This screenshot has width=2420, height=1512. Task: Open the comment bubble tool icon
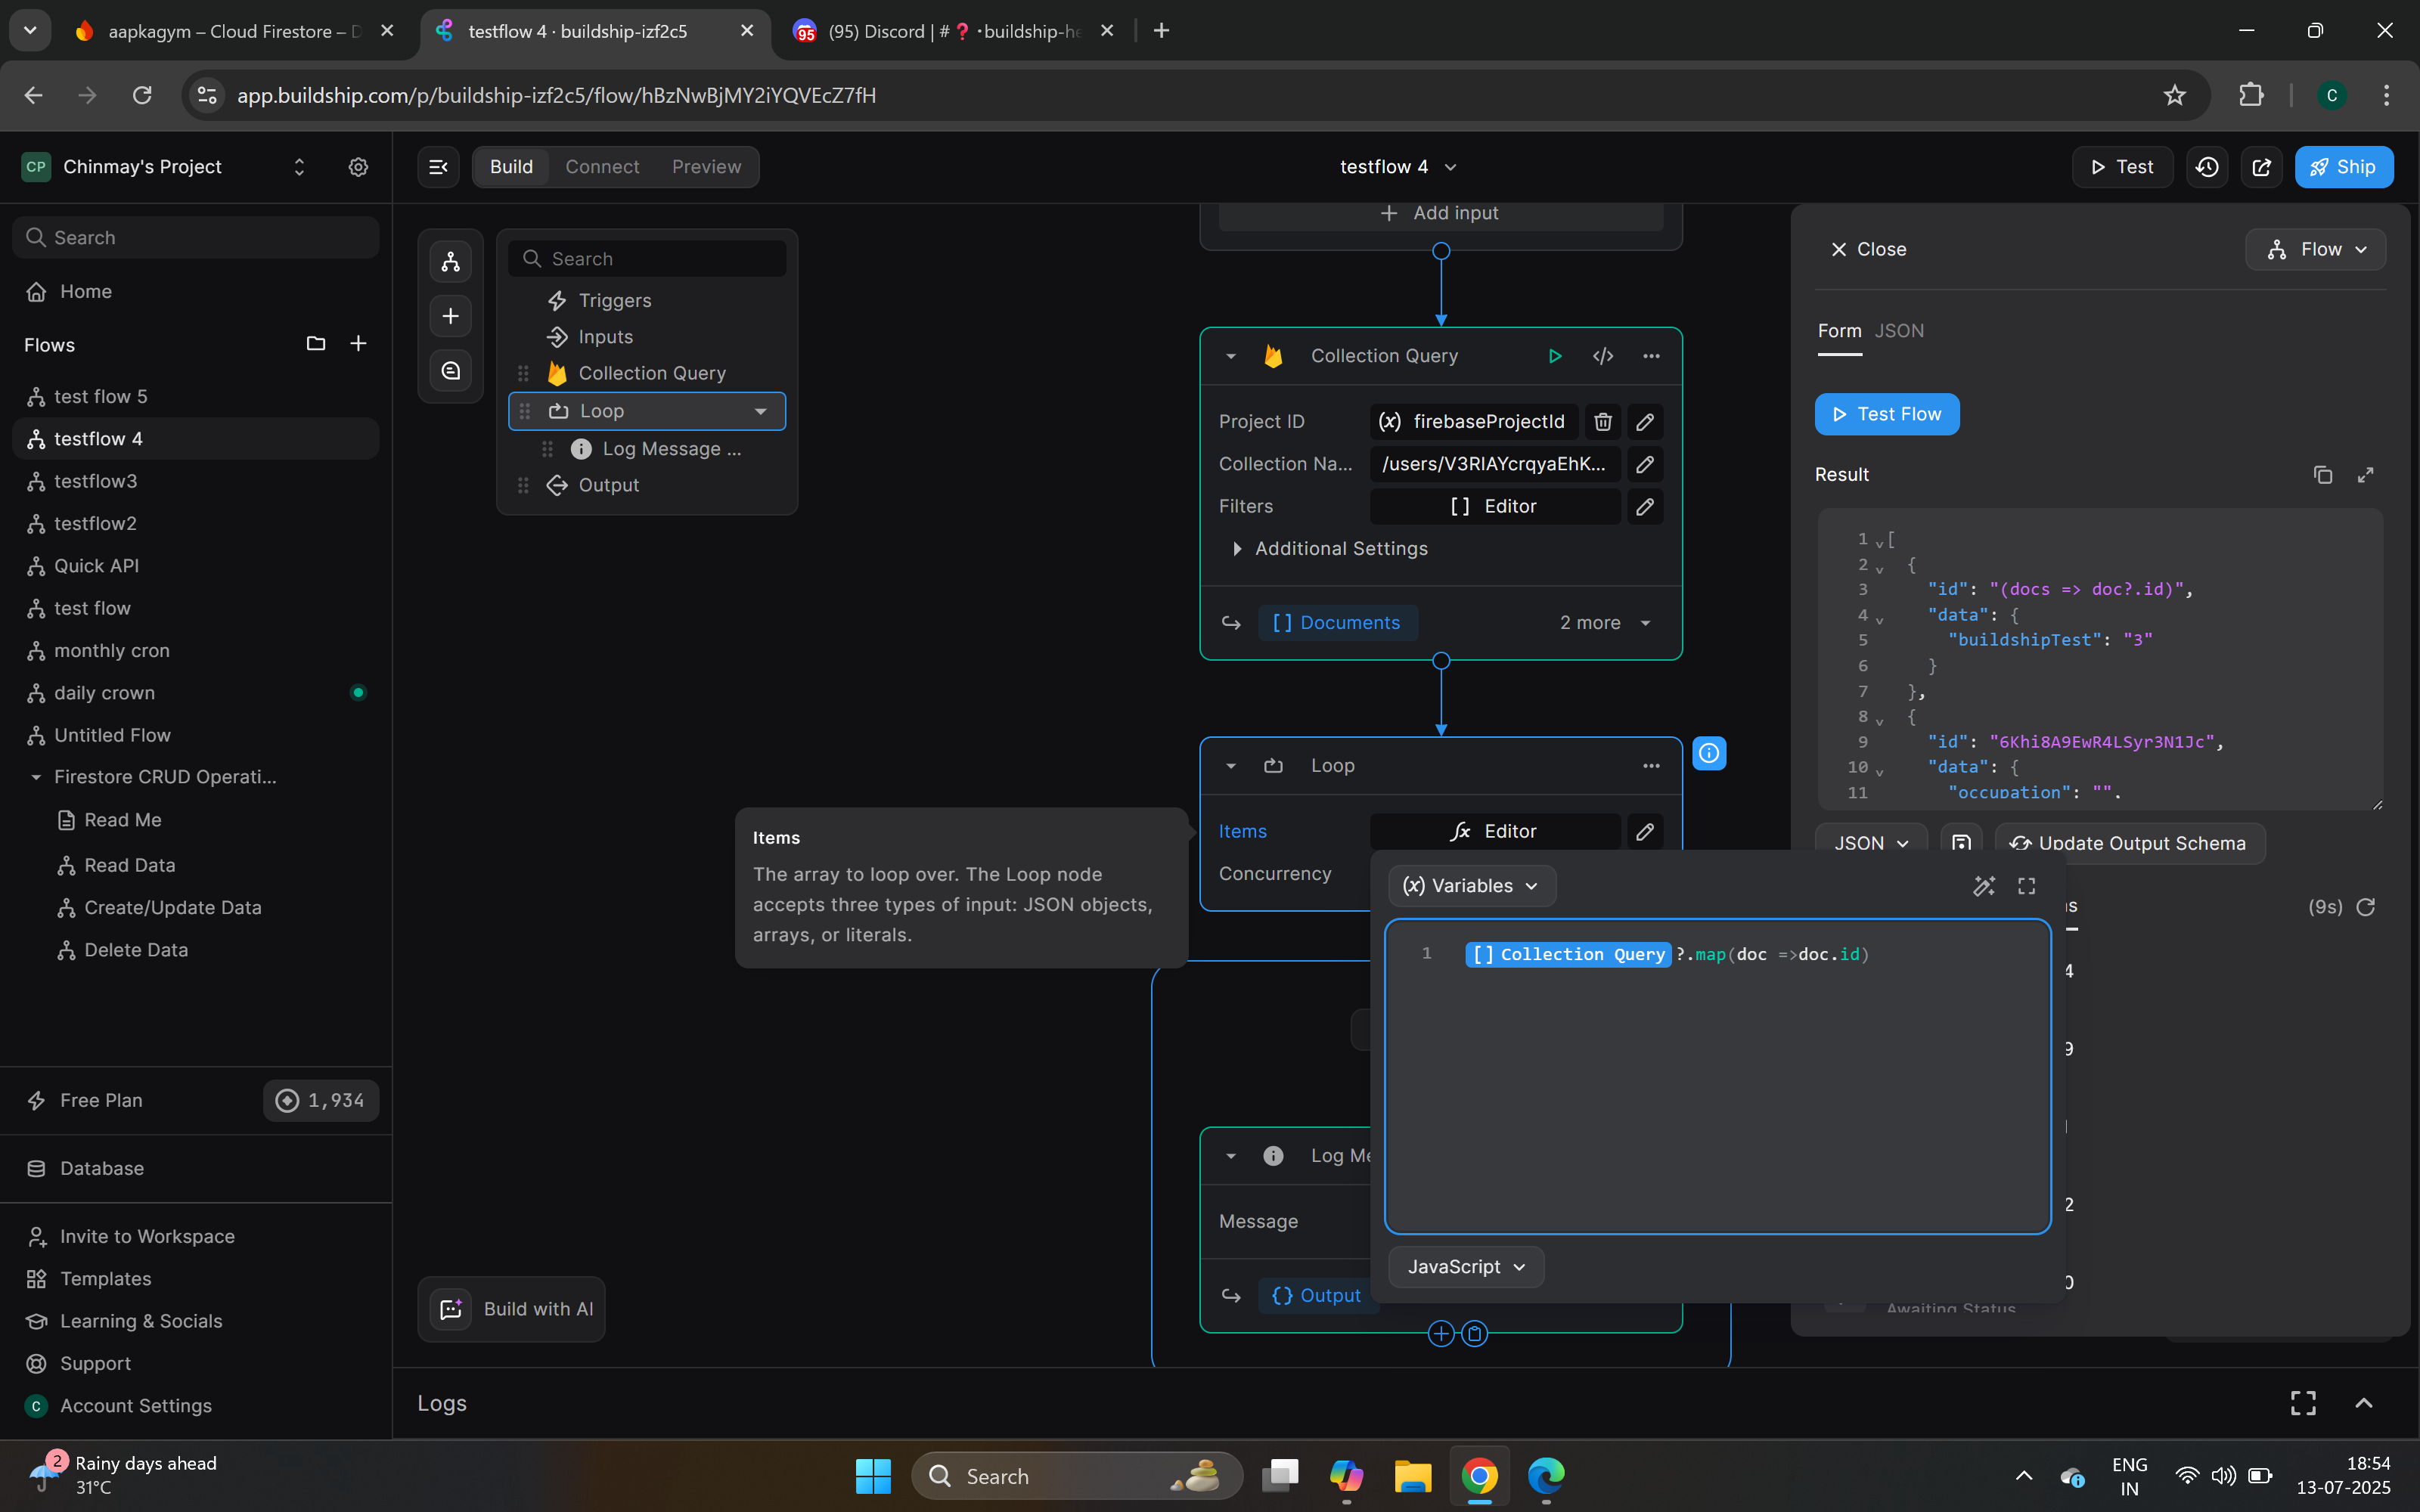(x=451, y=371)
